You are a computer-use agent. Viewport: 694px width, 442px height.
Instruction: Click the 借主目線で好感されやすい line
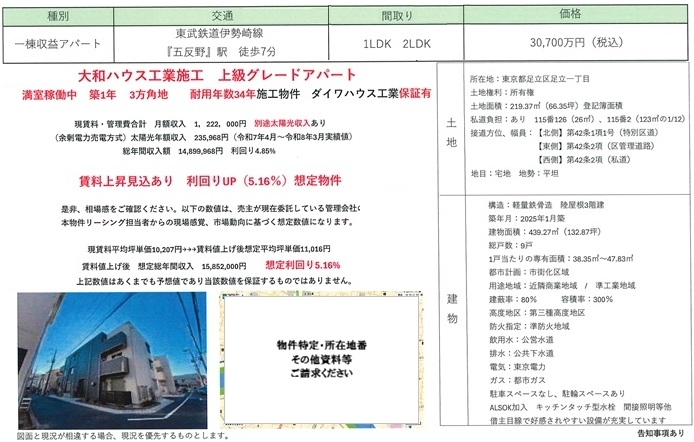coord(577,420)
